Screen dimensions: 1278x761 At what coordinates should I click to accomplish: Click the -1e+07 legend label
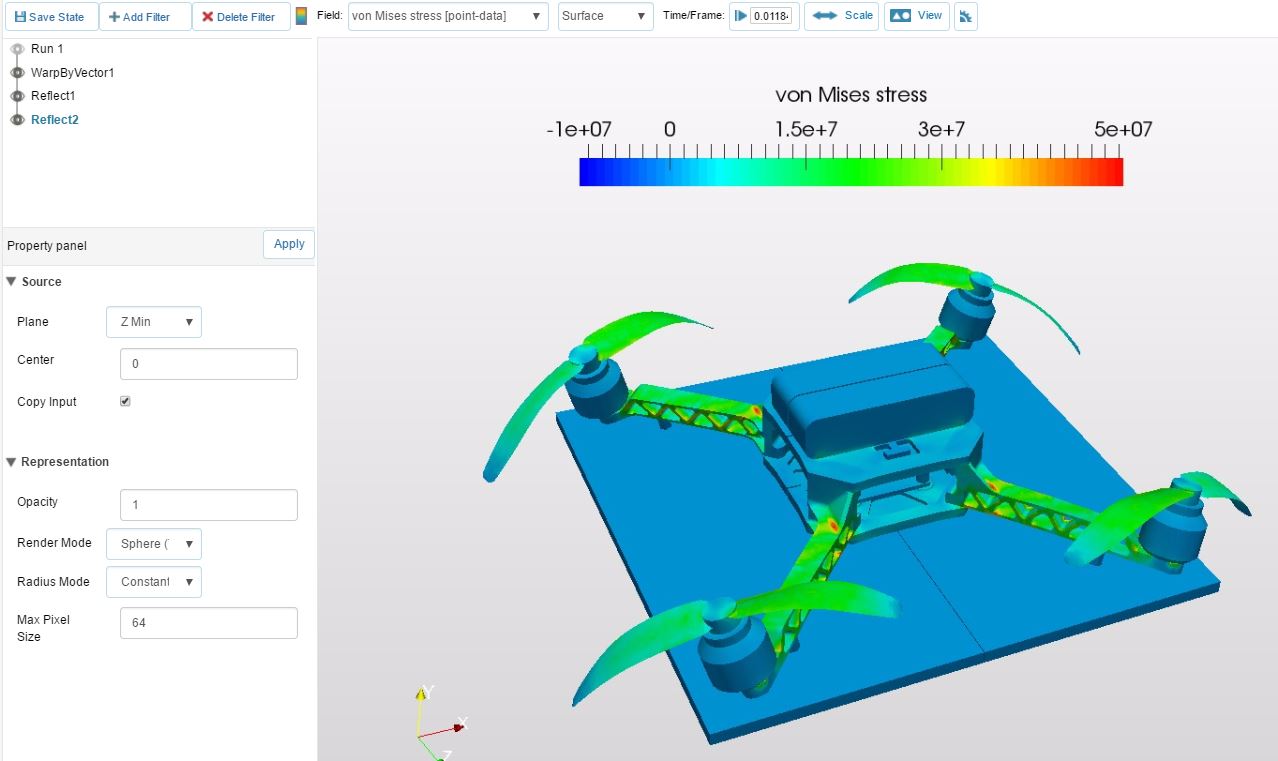(579, 130)
